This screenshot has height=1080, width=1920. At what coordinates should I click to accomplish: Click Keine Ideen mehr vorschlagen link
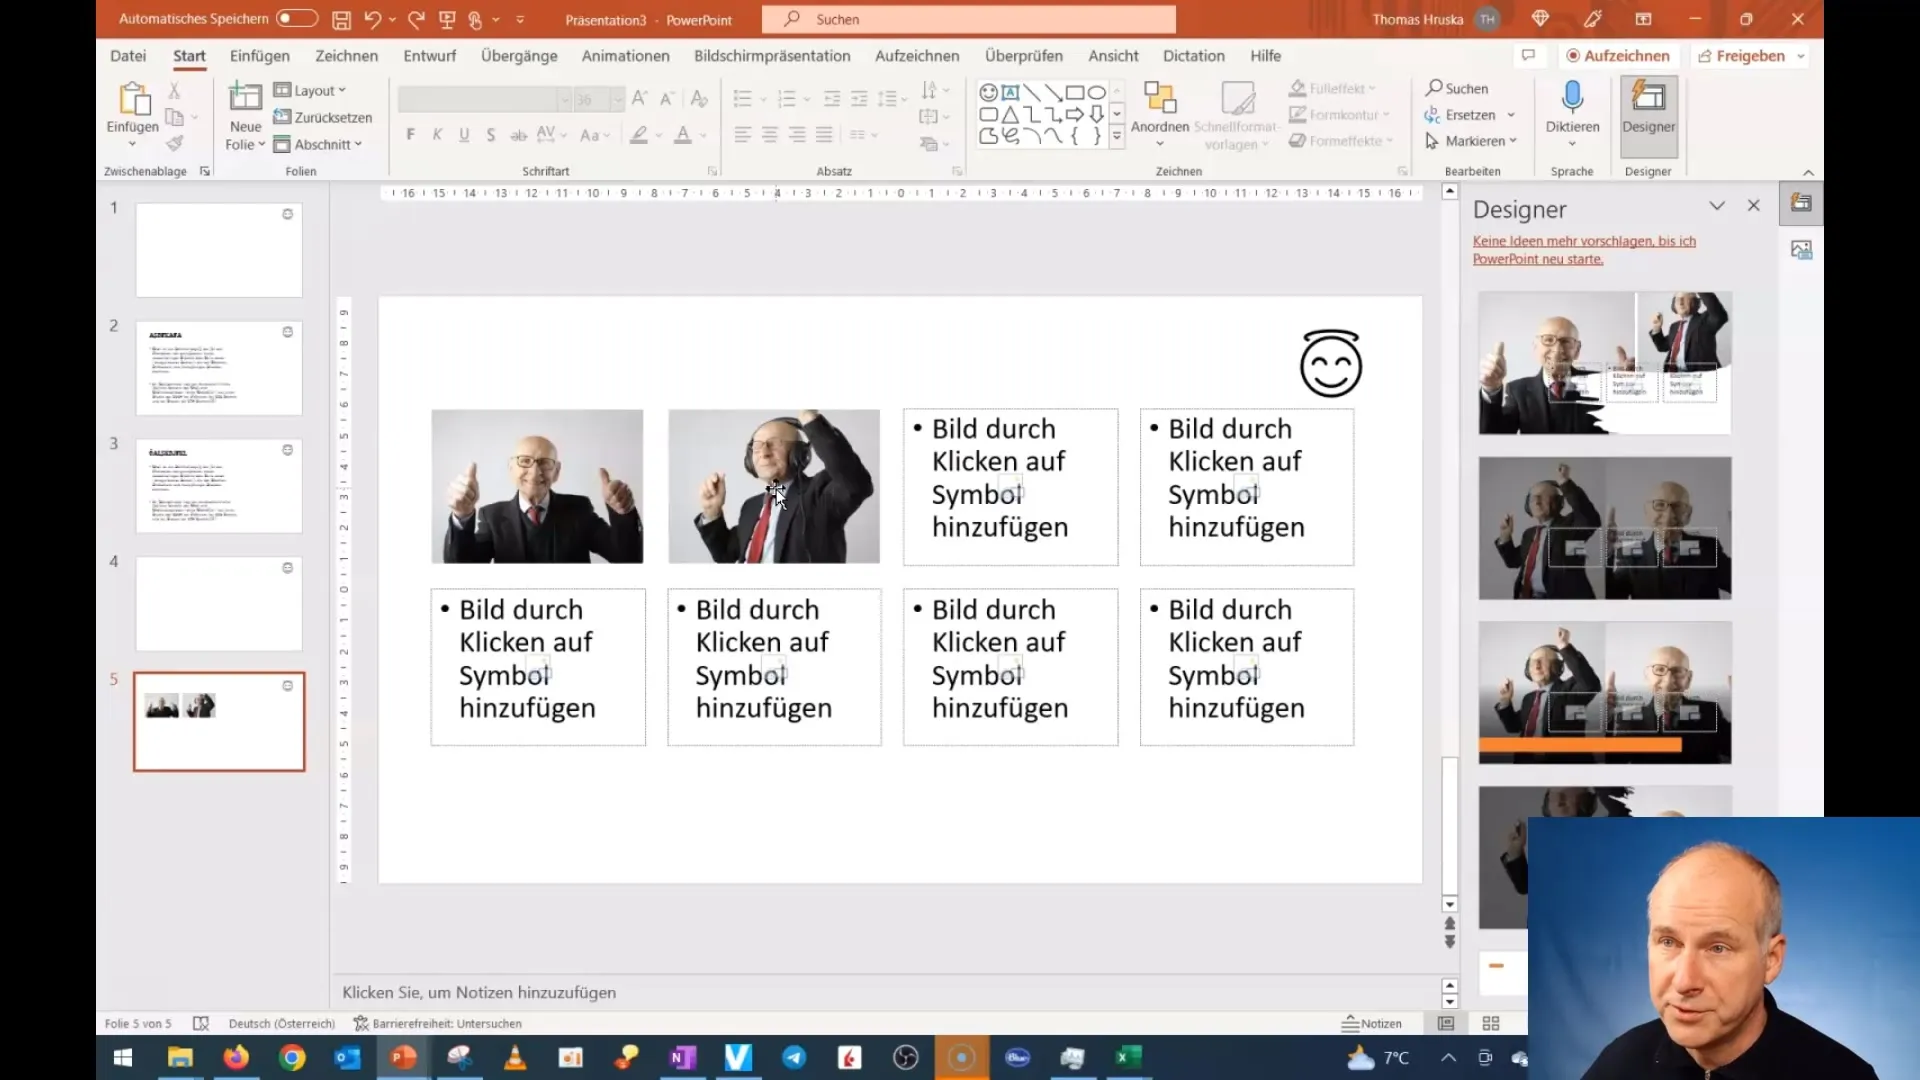1584,250
